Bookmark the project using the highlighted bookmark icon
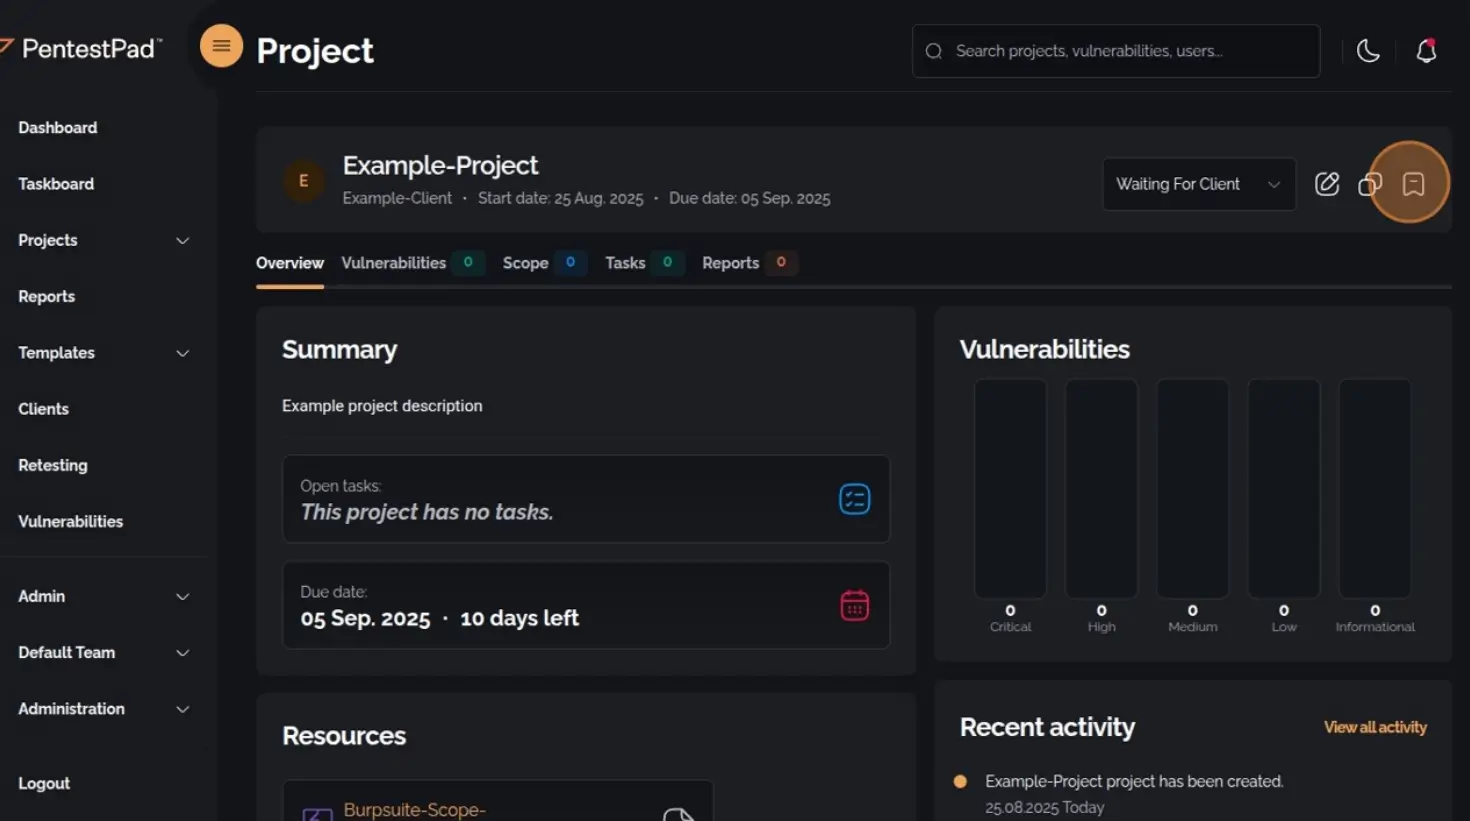Image resolution: width=1470 pixels, height=821 pixels. click(1412, 184)
